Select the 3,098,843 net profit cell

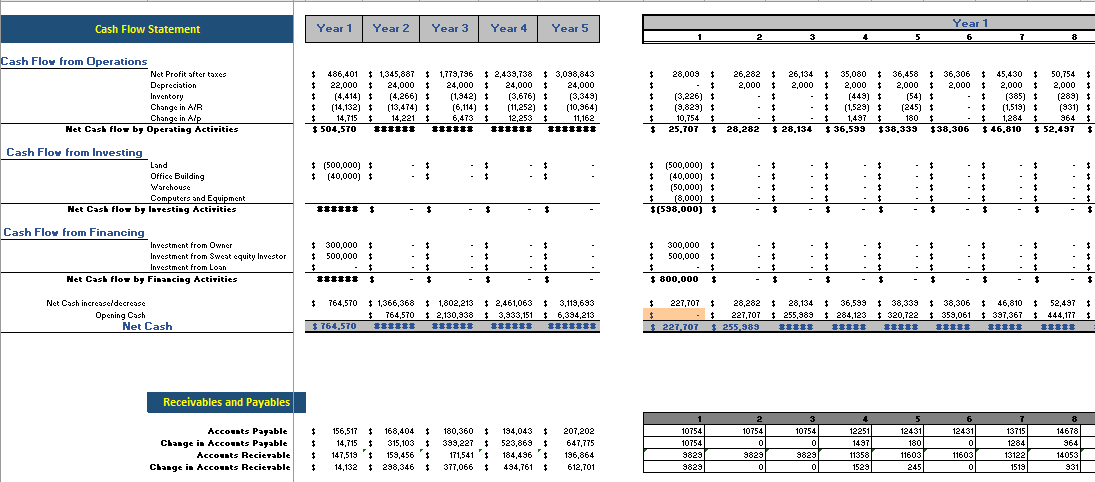pyautogui.click(x=569, y=73)
